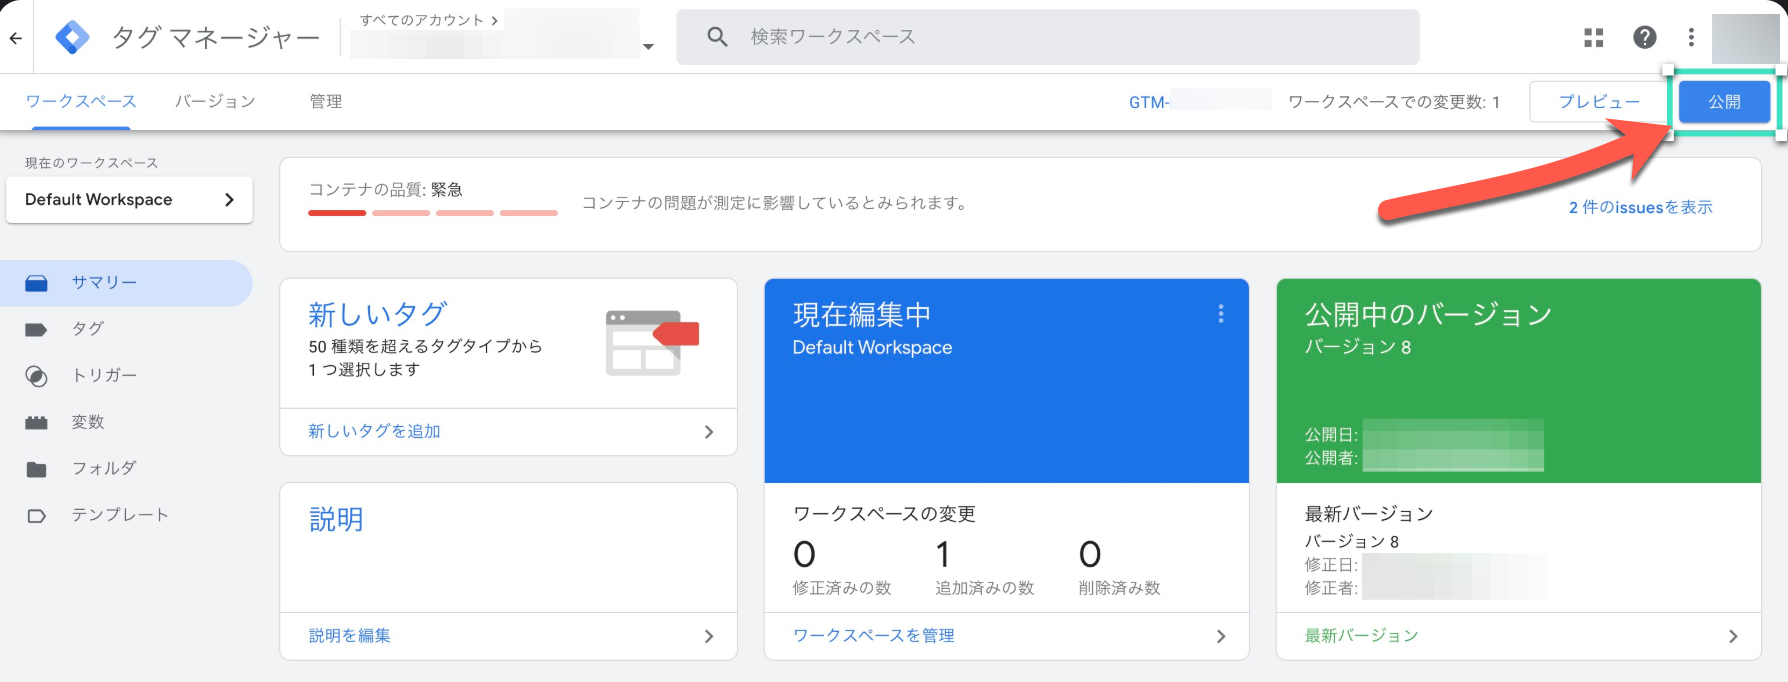
Task: Click the プレビュー button
Action: click(1598, 102)
